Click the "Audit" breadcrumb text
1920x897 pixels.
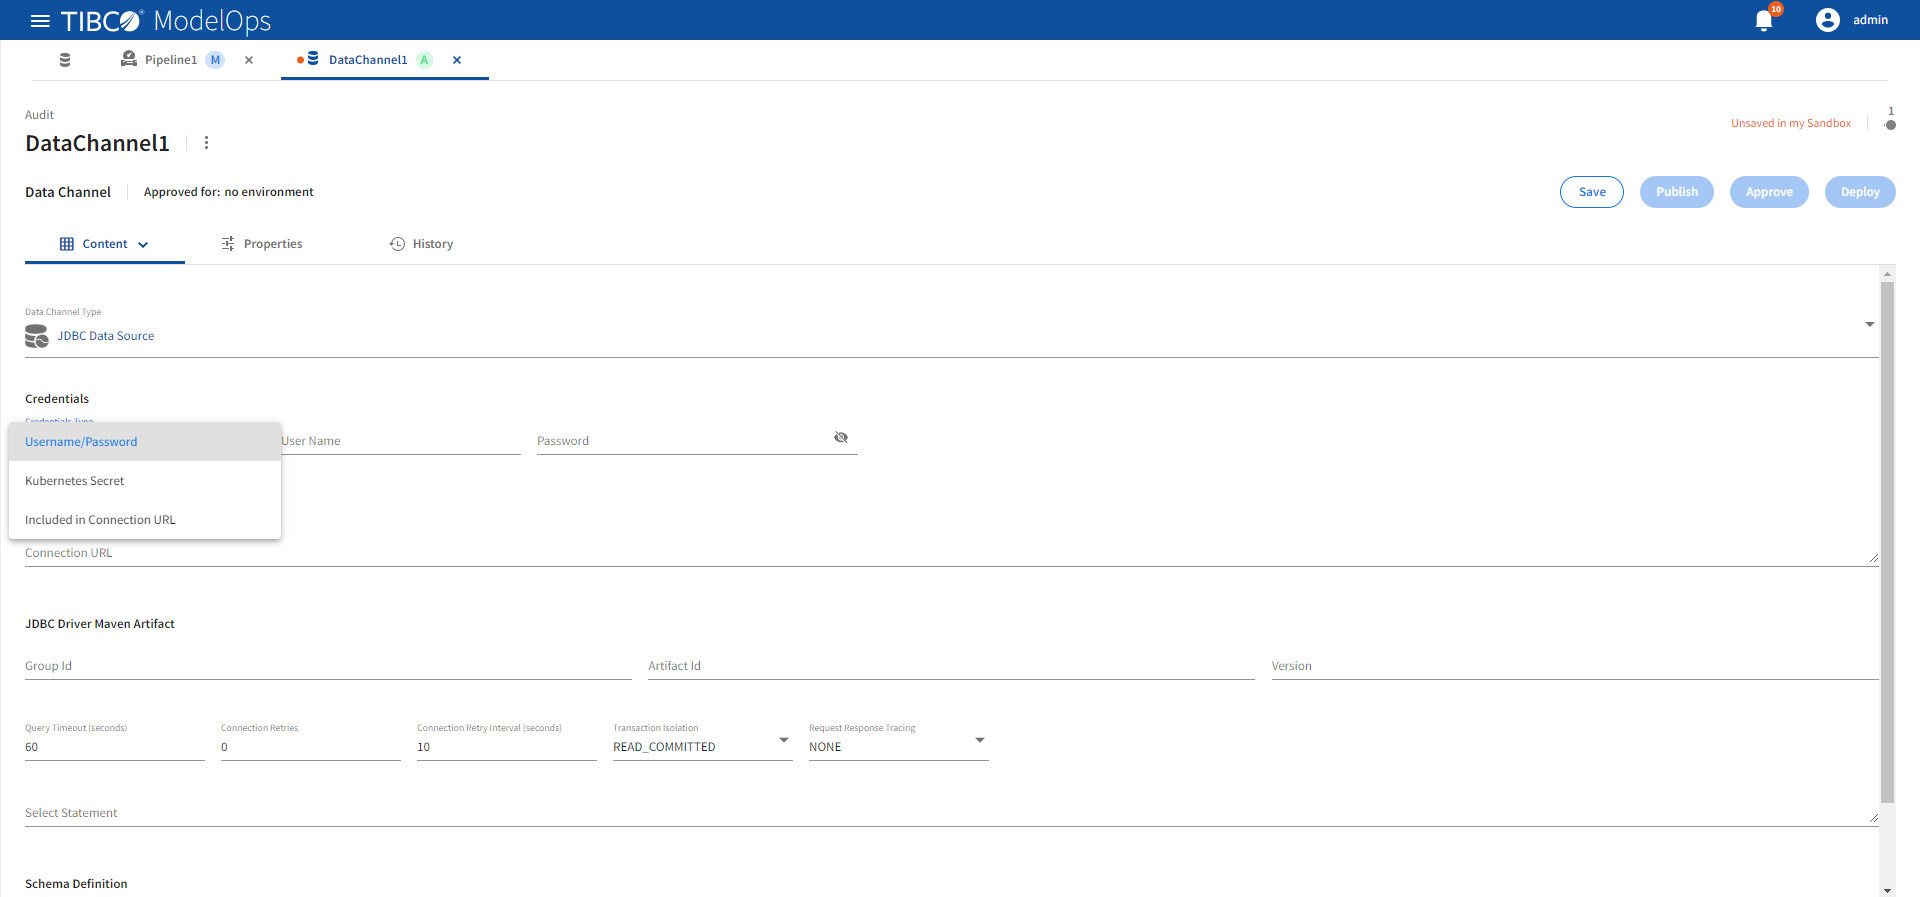coord(39,115)
